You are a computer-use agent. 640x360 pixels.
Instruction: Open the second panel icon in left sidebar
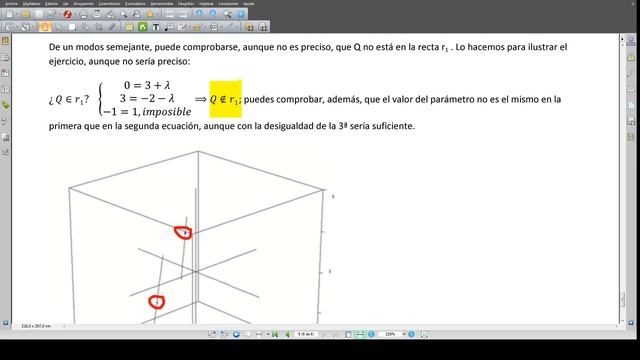point(5,58)
